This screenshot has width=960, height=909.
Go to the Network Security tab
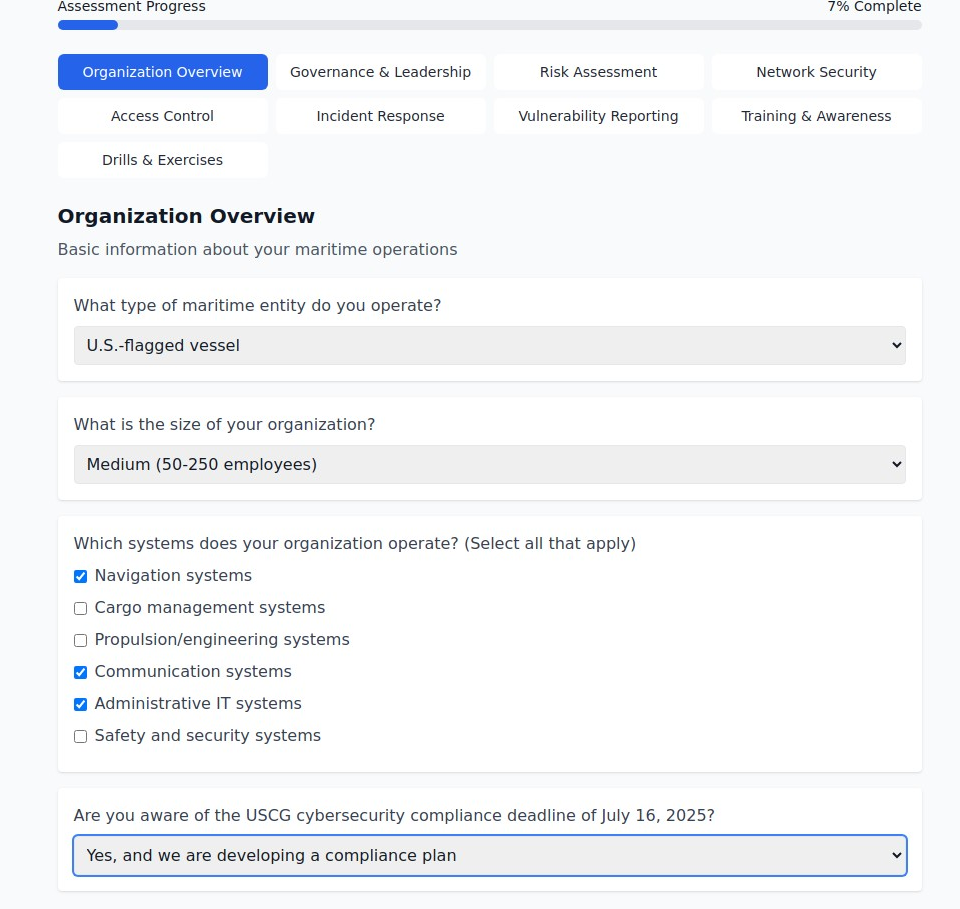coord(816,72)
